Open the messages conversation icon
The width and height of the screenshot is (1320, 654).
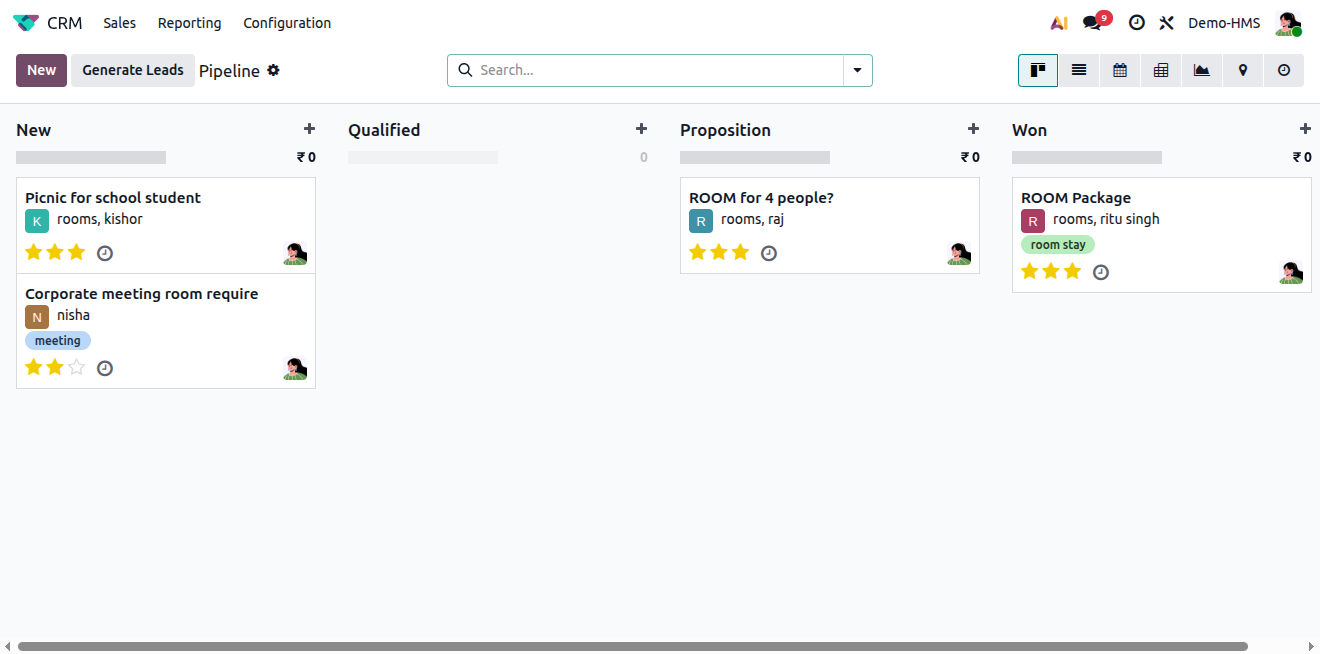pyautogui.click(x=1092, y=23)
